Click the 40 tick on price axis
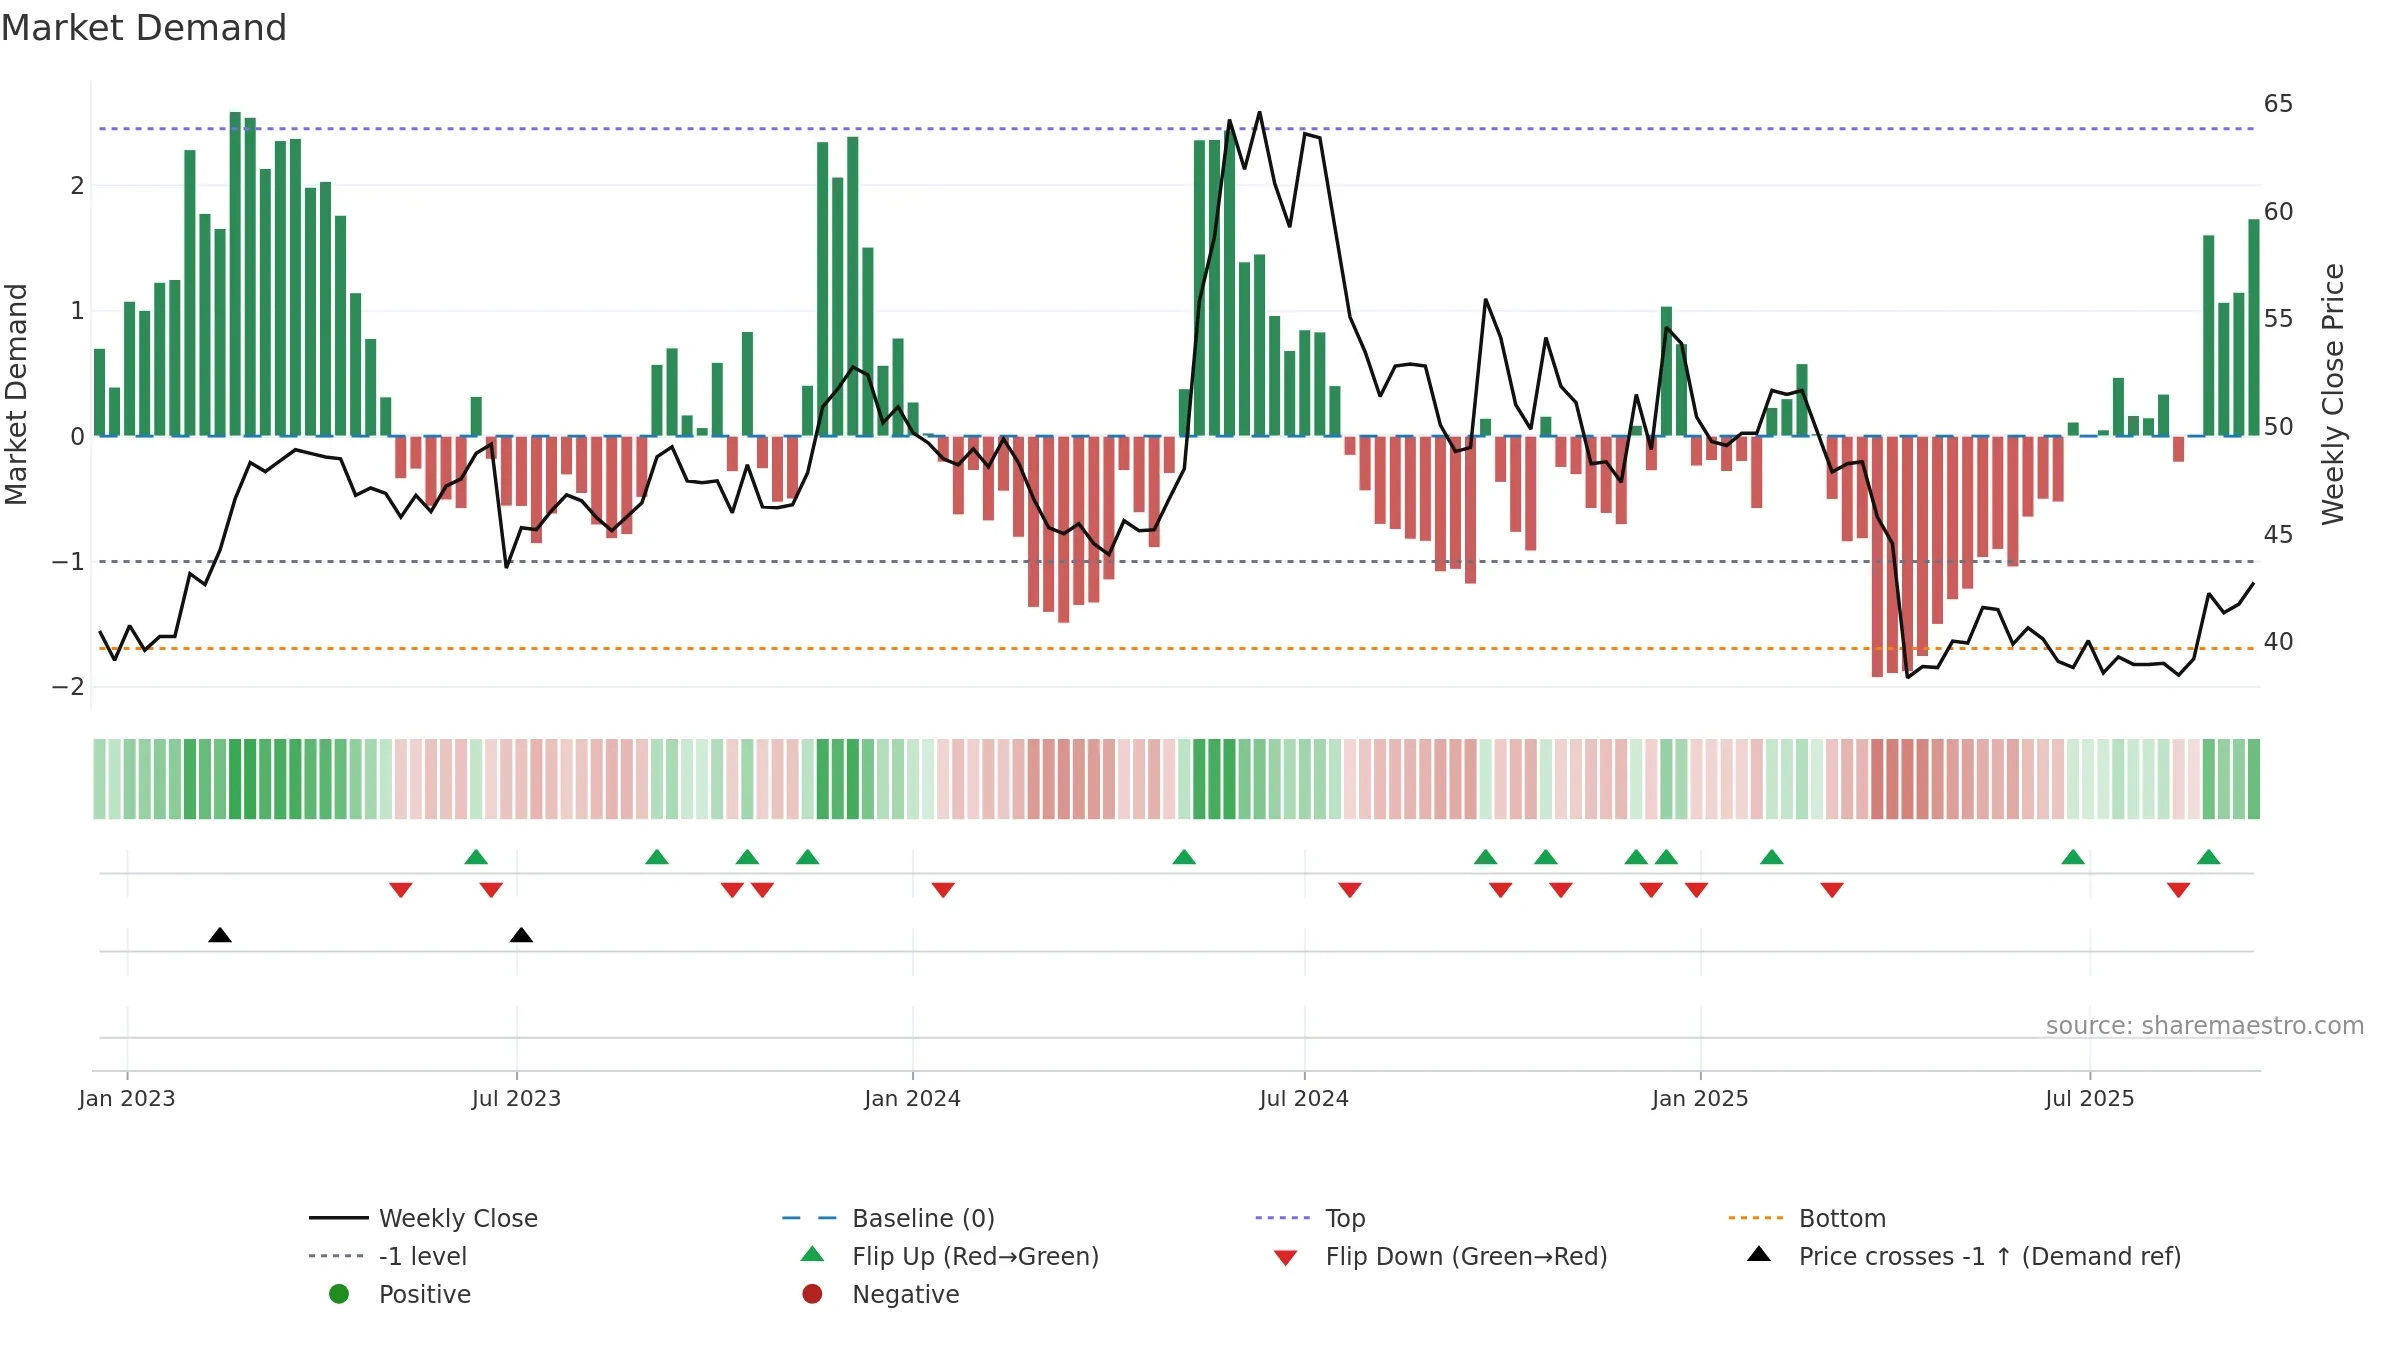Screen dimensions: 2400x1350 (2278, 642)
